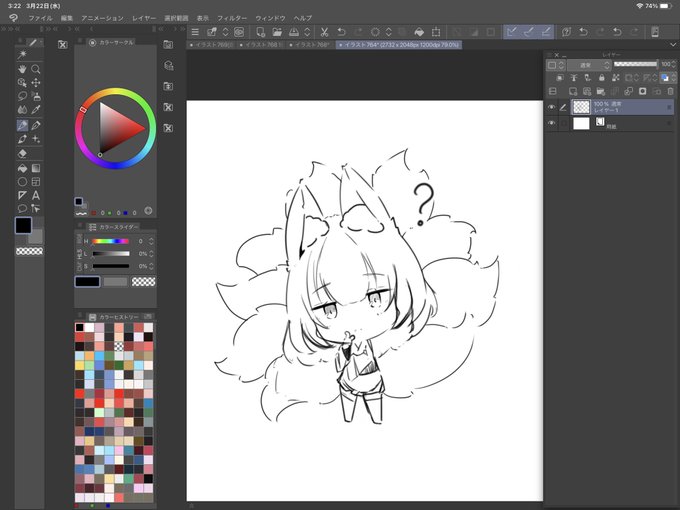Click the scissors Cut icon in command bar
Screen dimensions: 680x510
324,32
